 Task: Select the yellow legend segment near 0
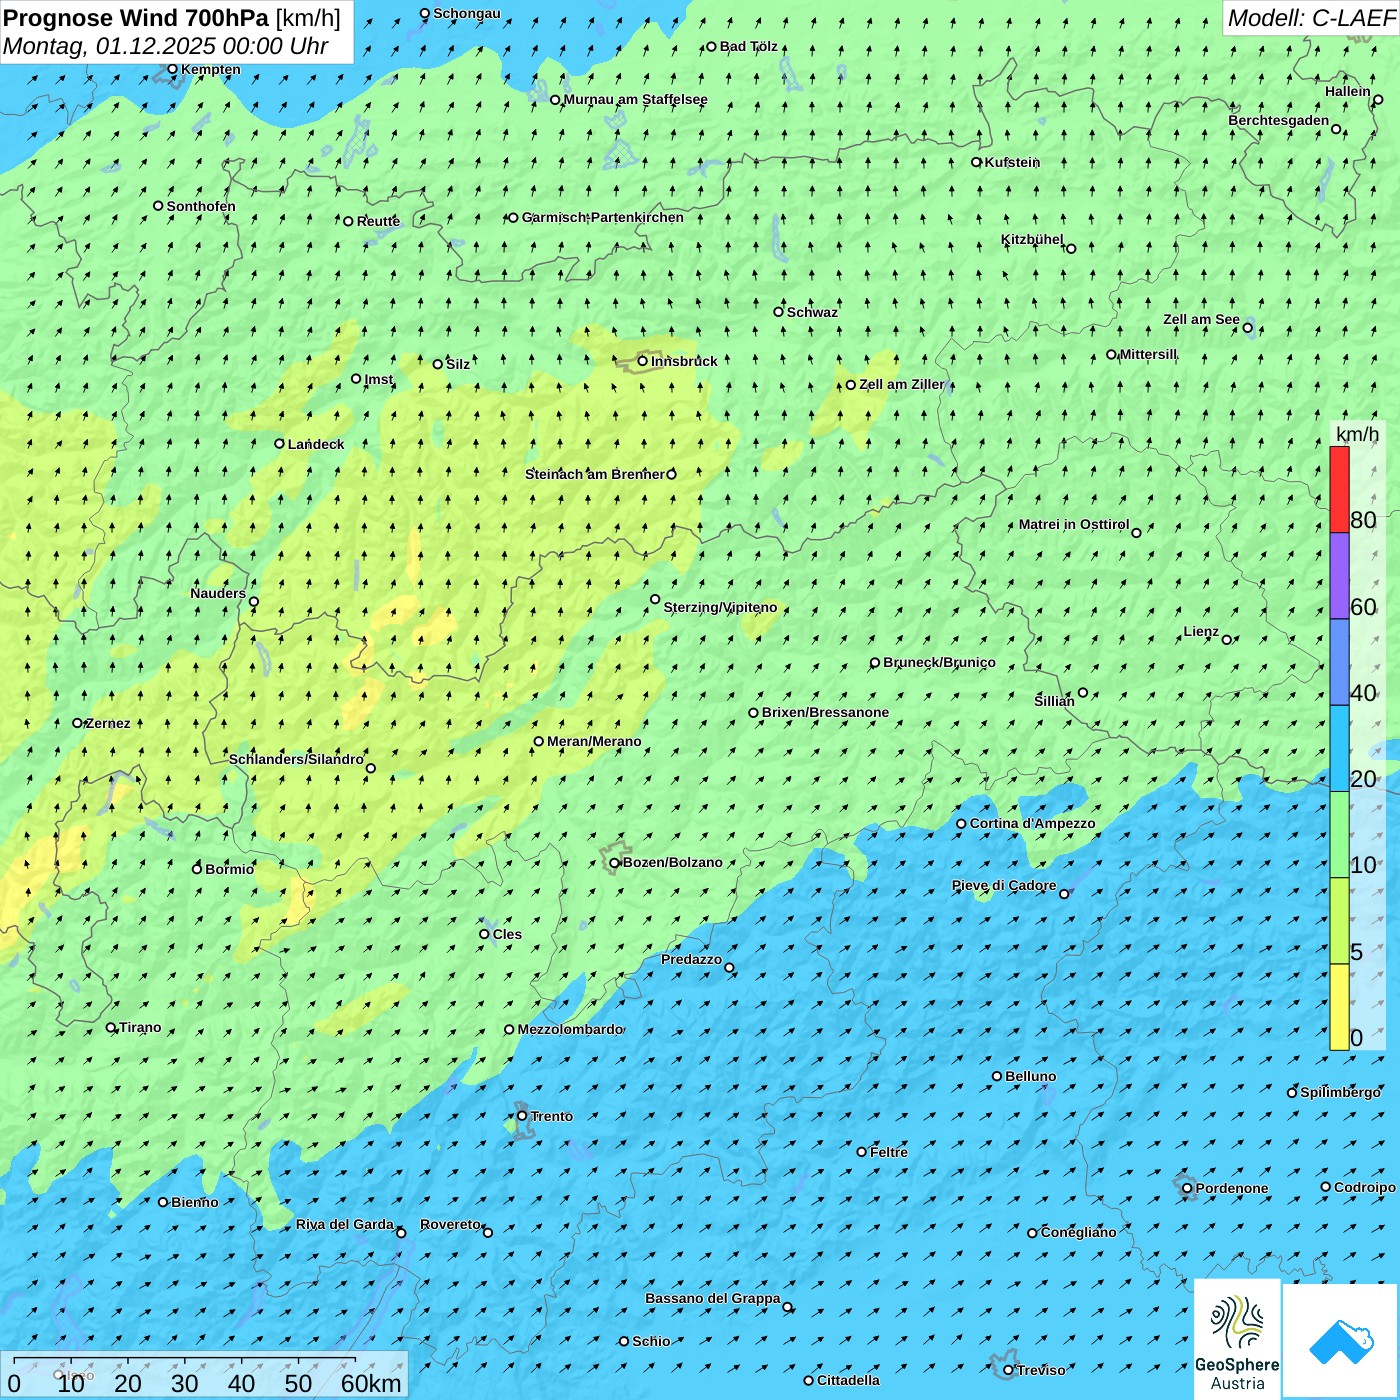(x=1339, y=1006)
